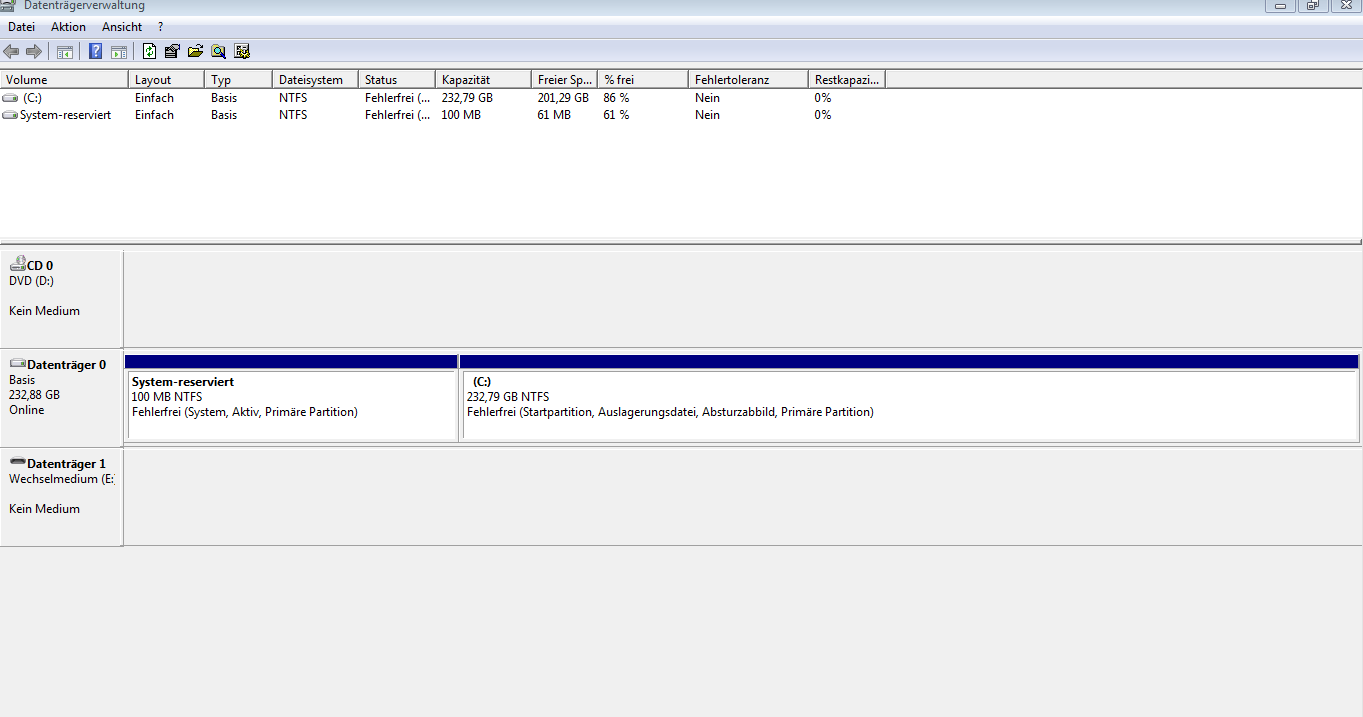Screen dimensions: 1363x717
Task: Sort by the Typ column header
Action: coord(239,80)
